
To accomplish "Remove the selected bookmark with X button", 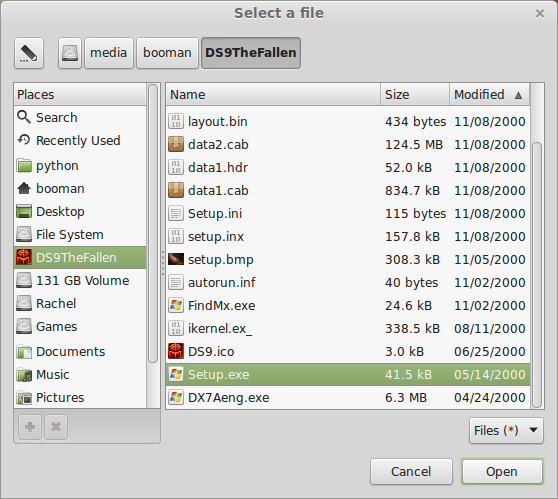I will [56, 427].
